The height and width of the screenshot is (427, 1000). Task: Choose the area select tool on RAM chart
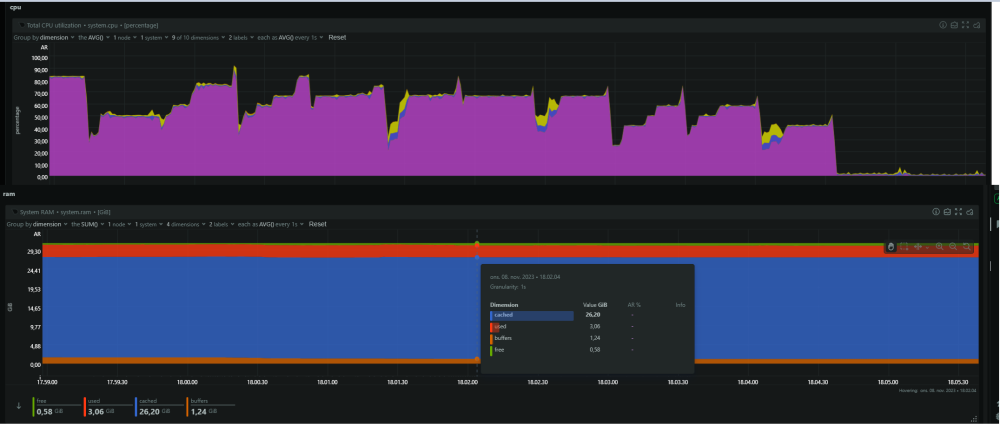coord(904,247)
